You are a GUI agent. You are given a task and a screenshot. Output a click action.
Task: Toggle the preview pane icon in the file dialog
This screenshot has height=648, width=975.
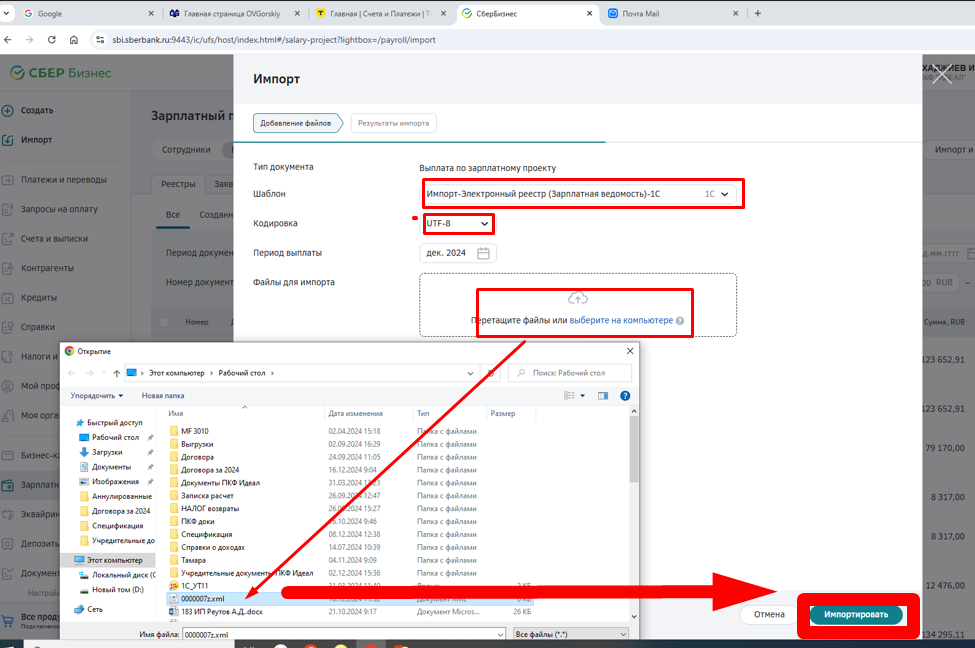pyautogui.click(x=603, y=396)
